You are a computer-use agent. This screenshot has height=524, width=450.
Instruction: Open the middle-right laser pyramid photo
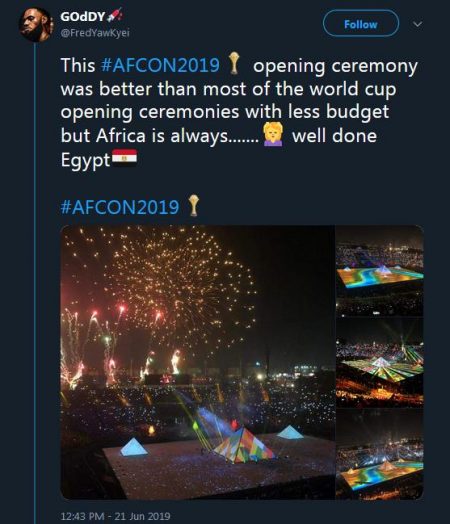380,362
